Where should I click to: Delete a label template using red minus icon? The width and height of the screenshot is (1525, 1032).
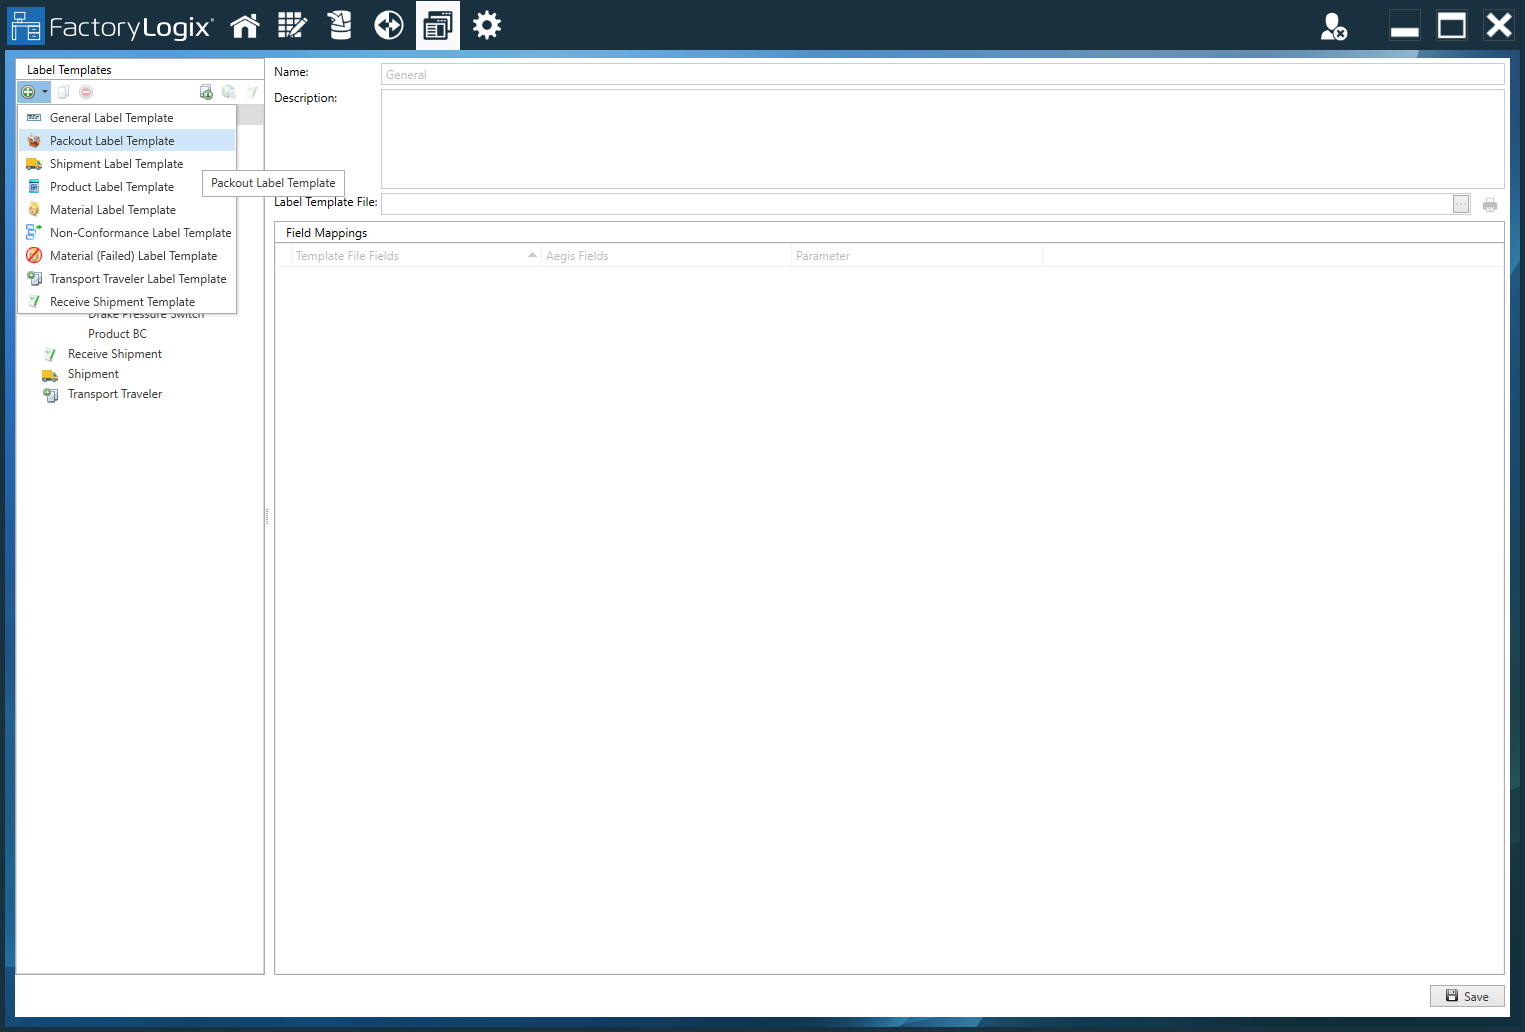[86, 91]
